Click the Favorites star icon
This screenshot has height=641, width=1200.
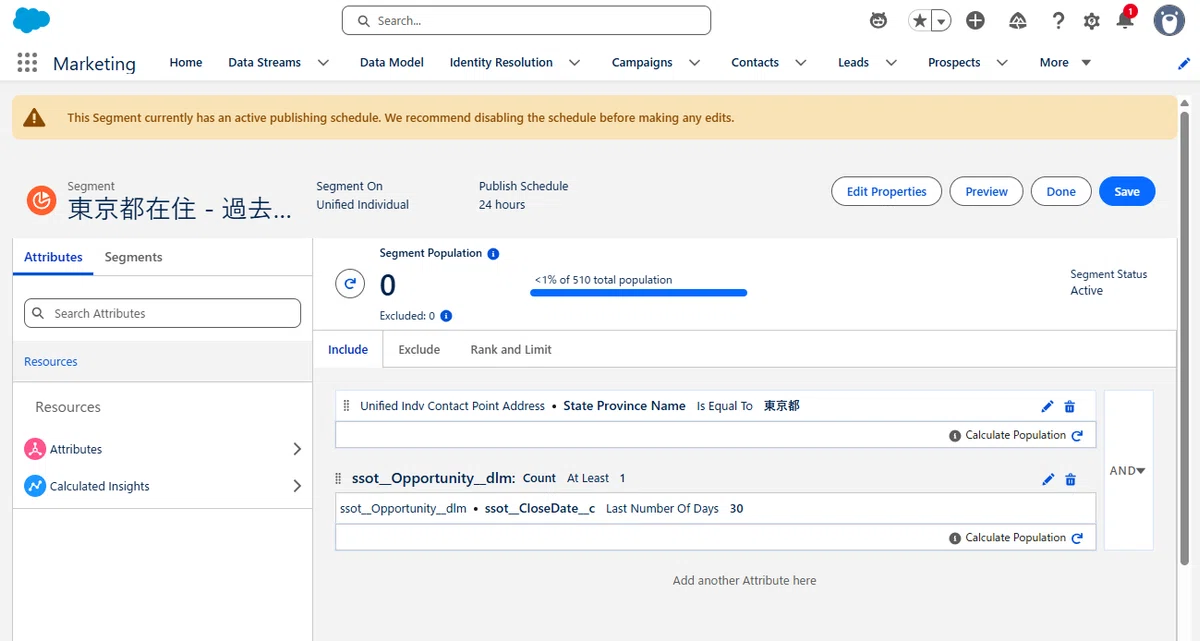pos(919,20)
